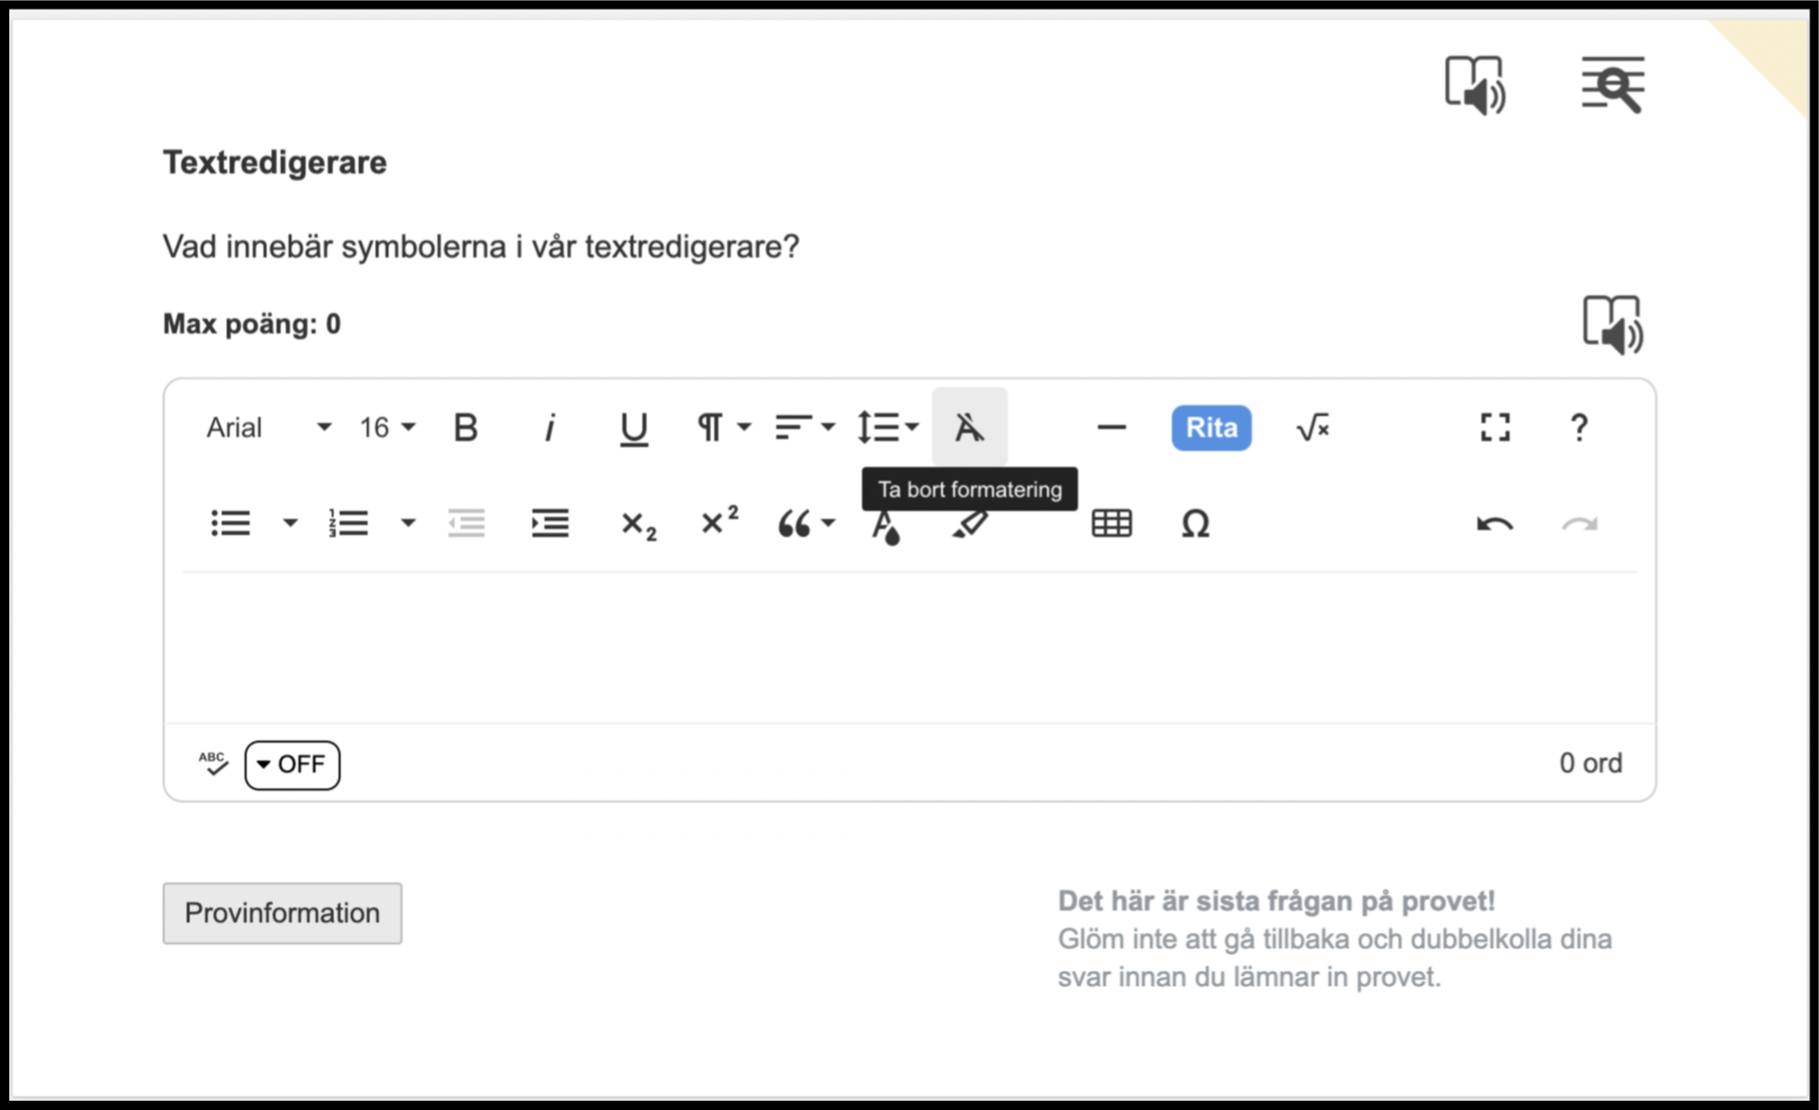The width and height of the screenshot is (1819, 1110).
Task: Toggle underline formatting
Action: (633, 428)
